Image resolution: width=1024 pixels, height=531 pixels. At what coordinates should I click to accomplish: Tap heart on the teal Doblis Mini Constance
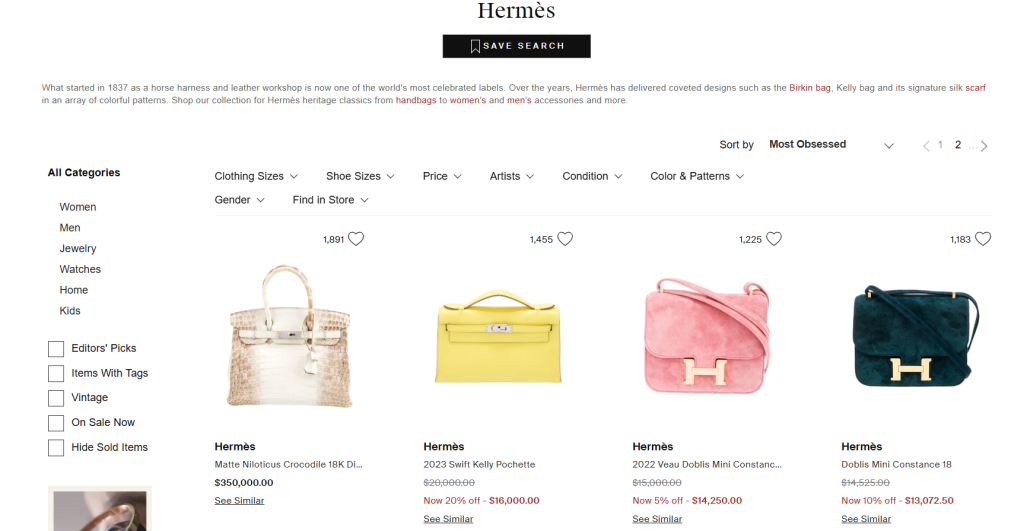click(983, 239)
